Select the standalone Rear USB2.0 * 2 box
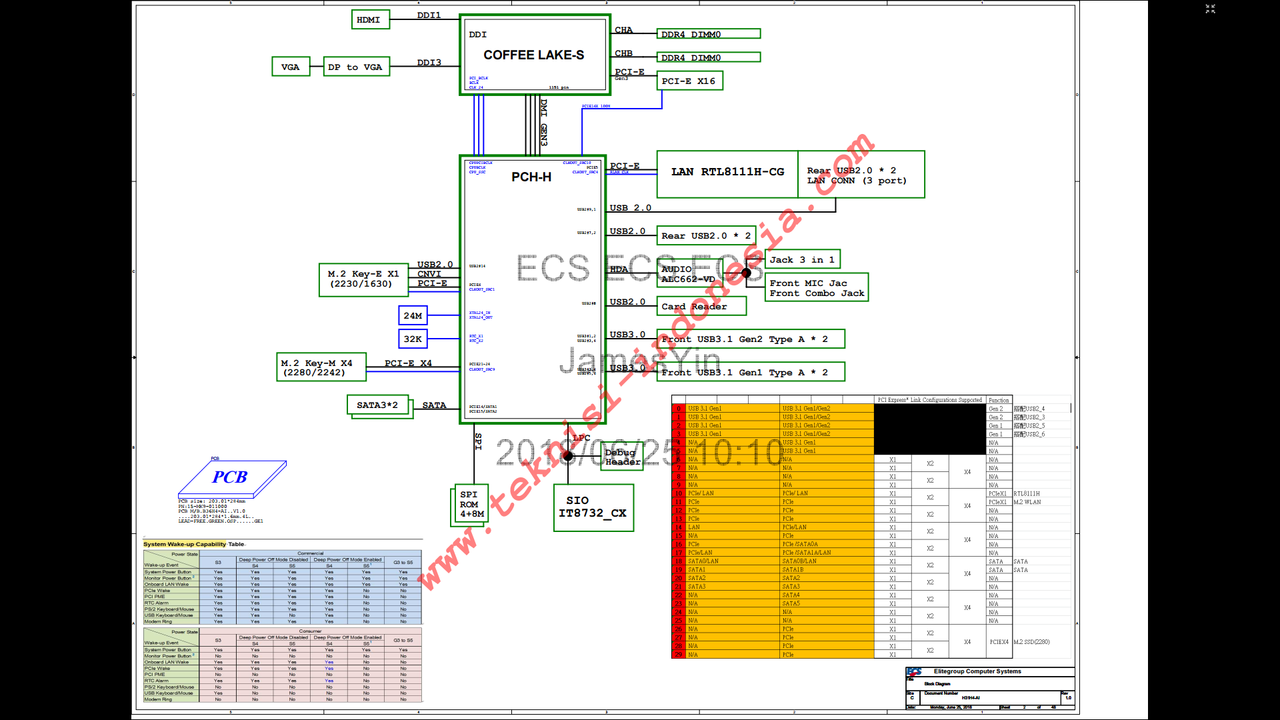 pyautogui.click(x=706, y=236)
